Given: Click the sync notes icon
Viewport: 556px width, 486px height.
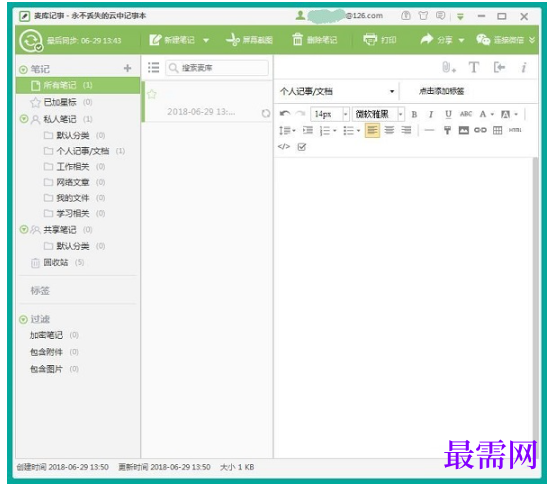Looking at the screenshot, I should (31, 41).
